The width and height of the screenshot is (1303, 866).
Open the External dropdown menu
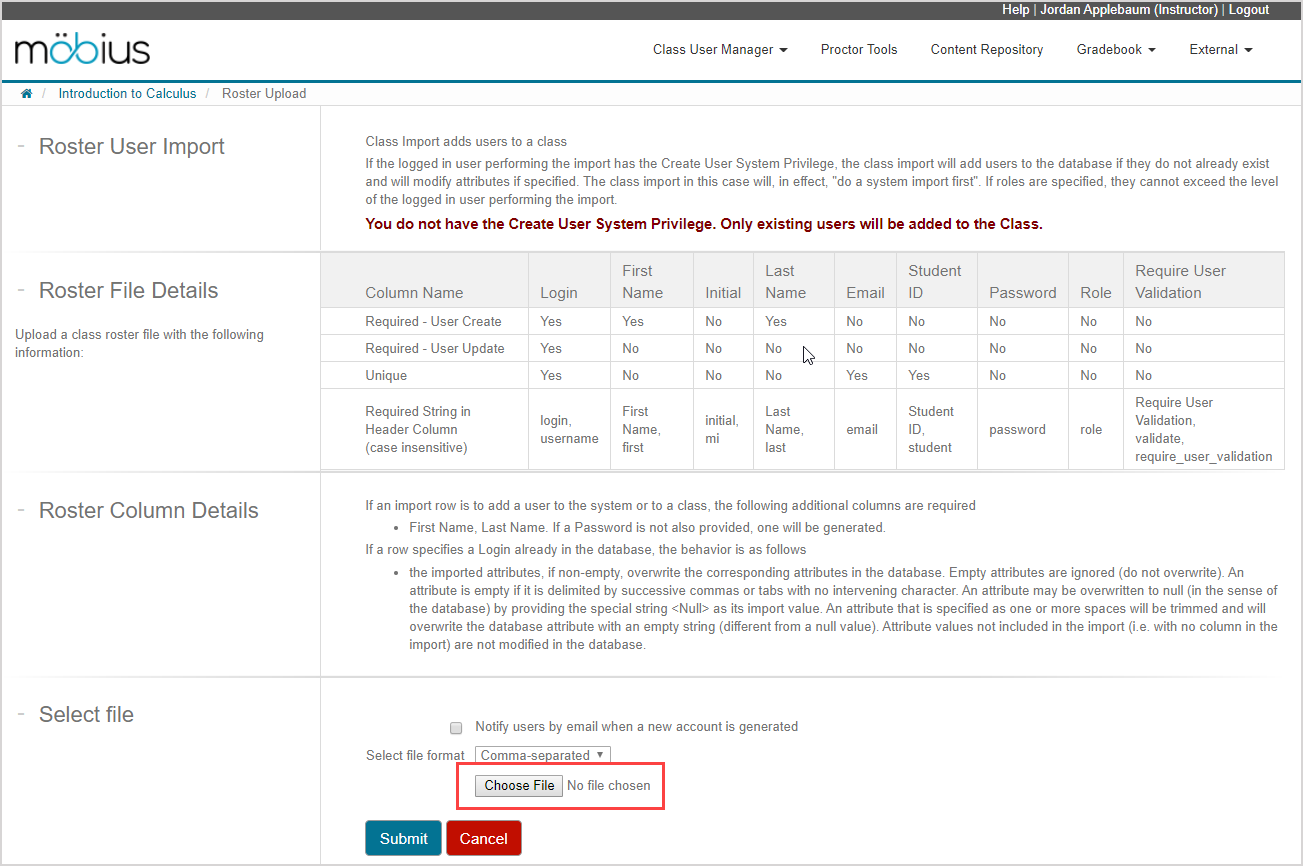click(1220, 50)
